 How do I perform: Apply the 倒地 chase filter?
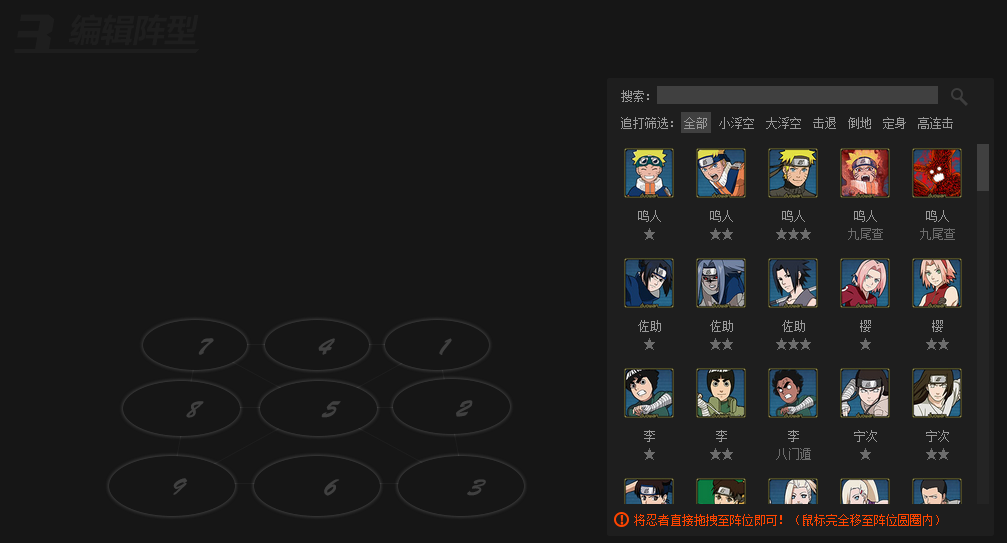coord(859,123)
